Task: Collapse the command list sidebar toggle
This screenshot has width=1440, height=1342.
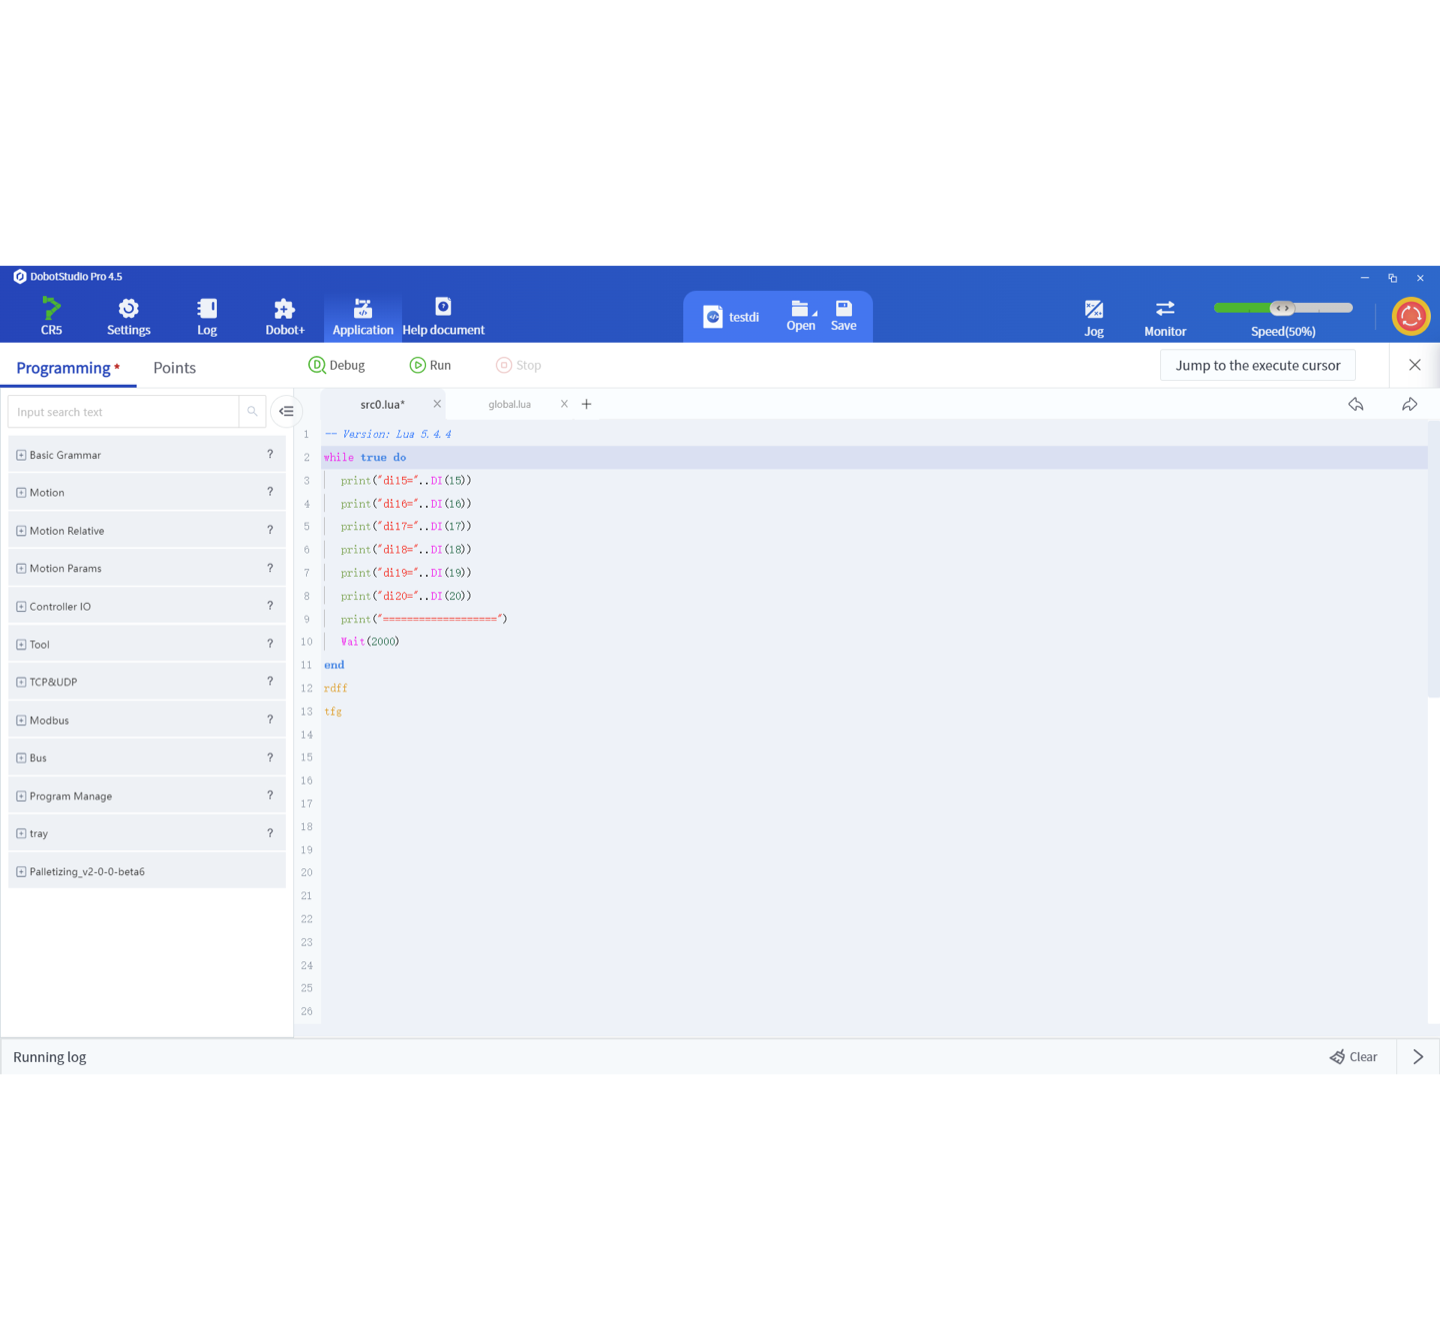Action: click(286, 411)
